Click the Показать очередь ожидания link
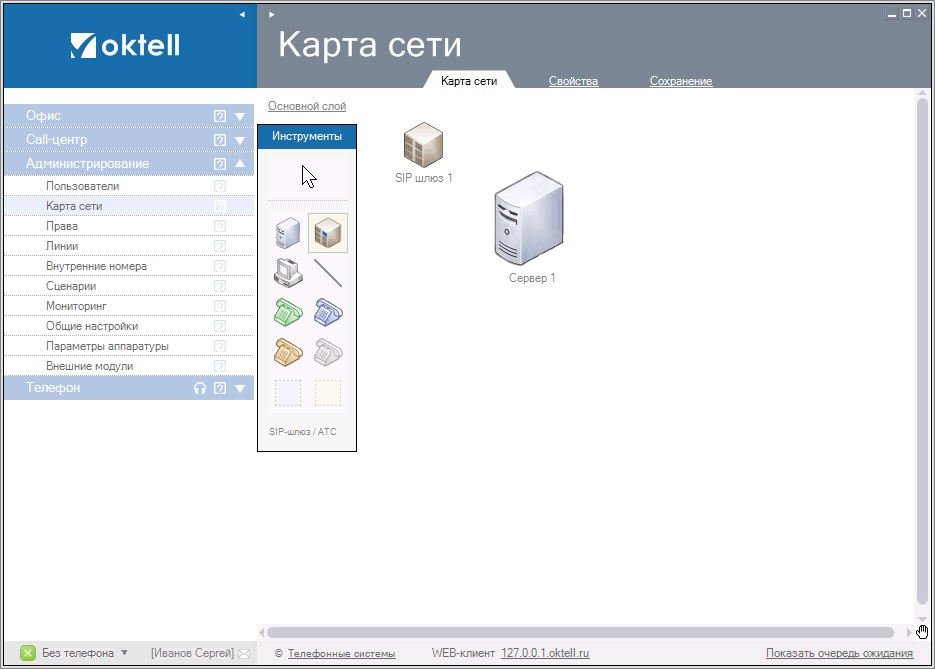This screenshot has height=669, width=935. 839,653
